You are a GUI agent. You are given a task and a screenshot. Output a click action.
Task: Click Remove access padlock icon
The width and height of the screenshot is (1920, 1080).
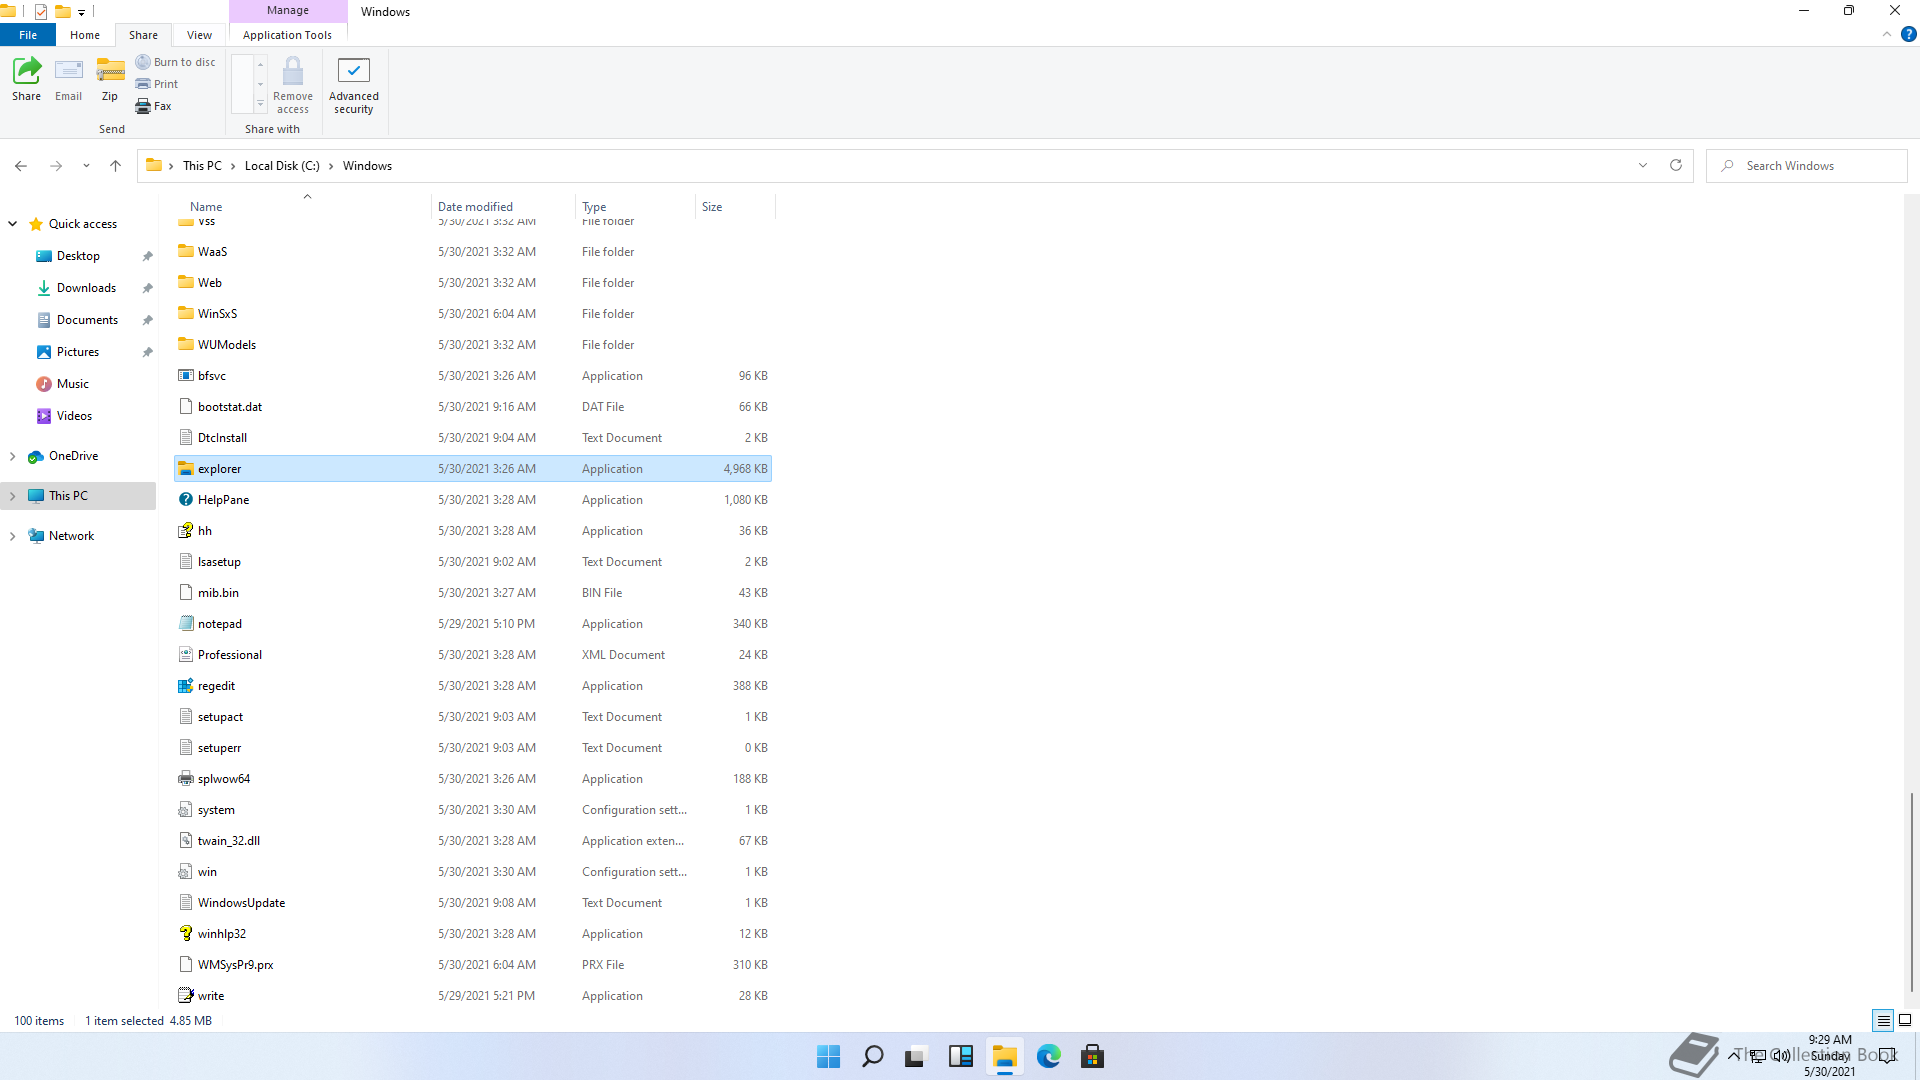[293, 70]
